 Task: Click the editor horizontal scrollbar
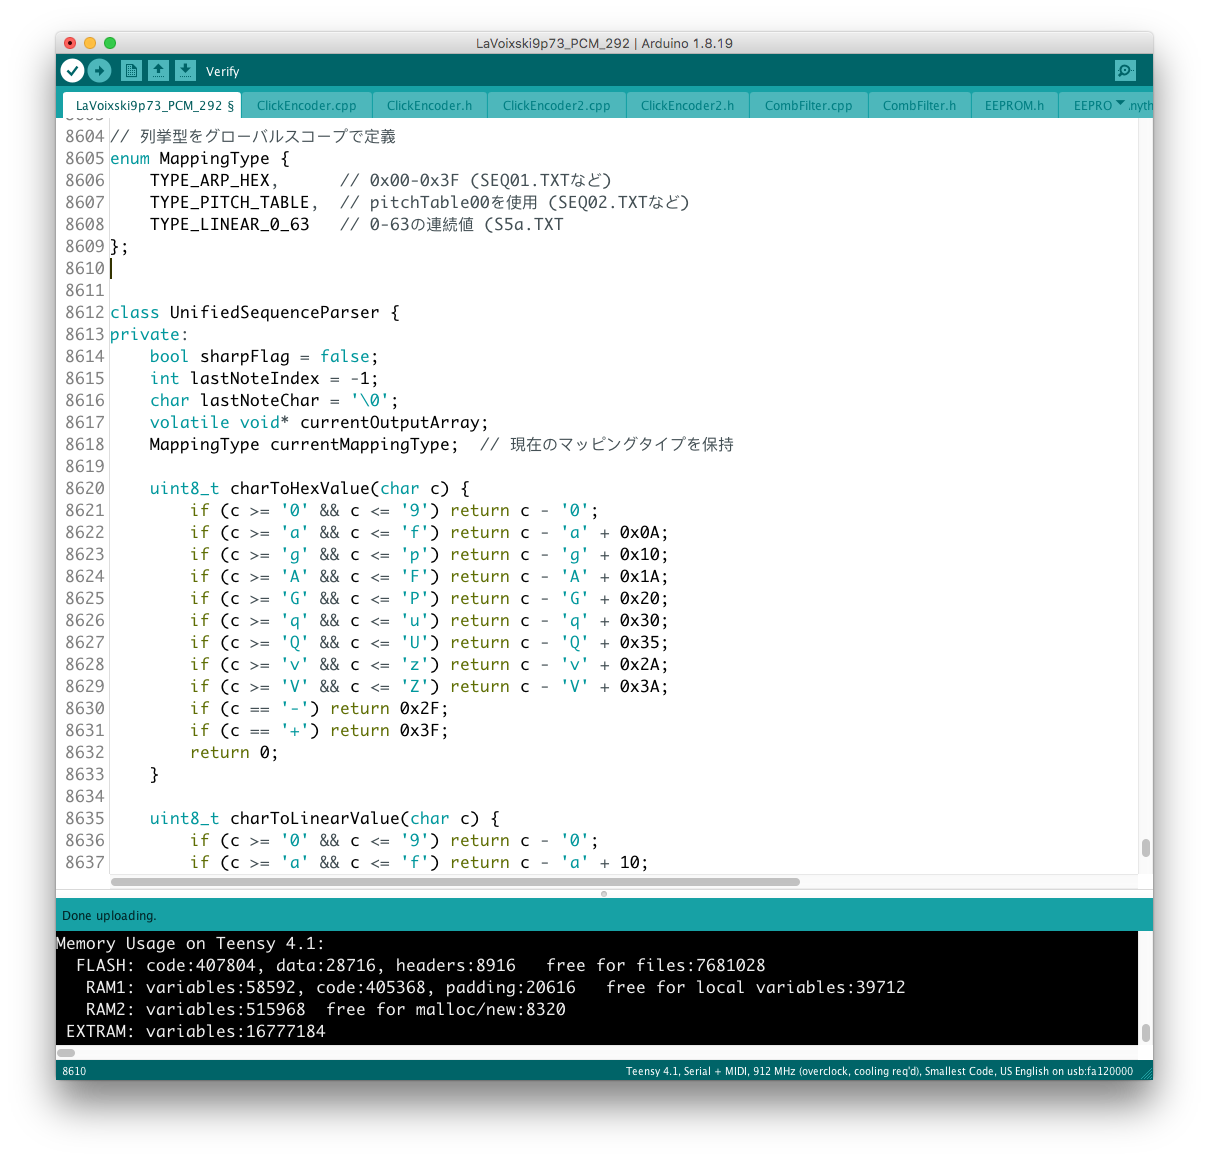point(455,882)
